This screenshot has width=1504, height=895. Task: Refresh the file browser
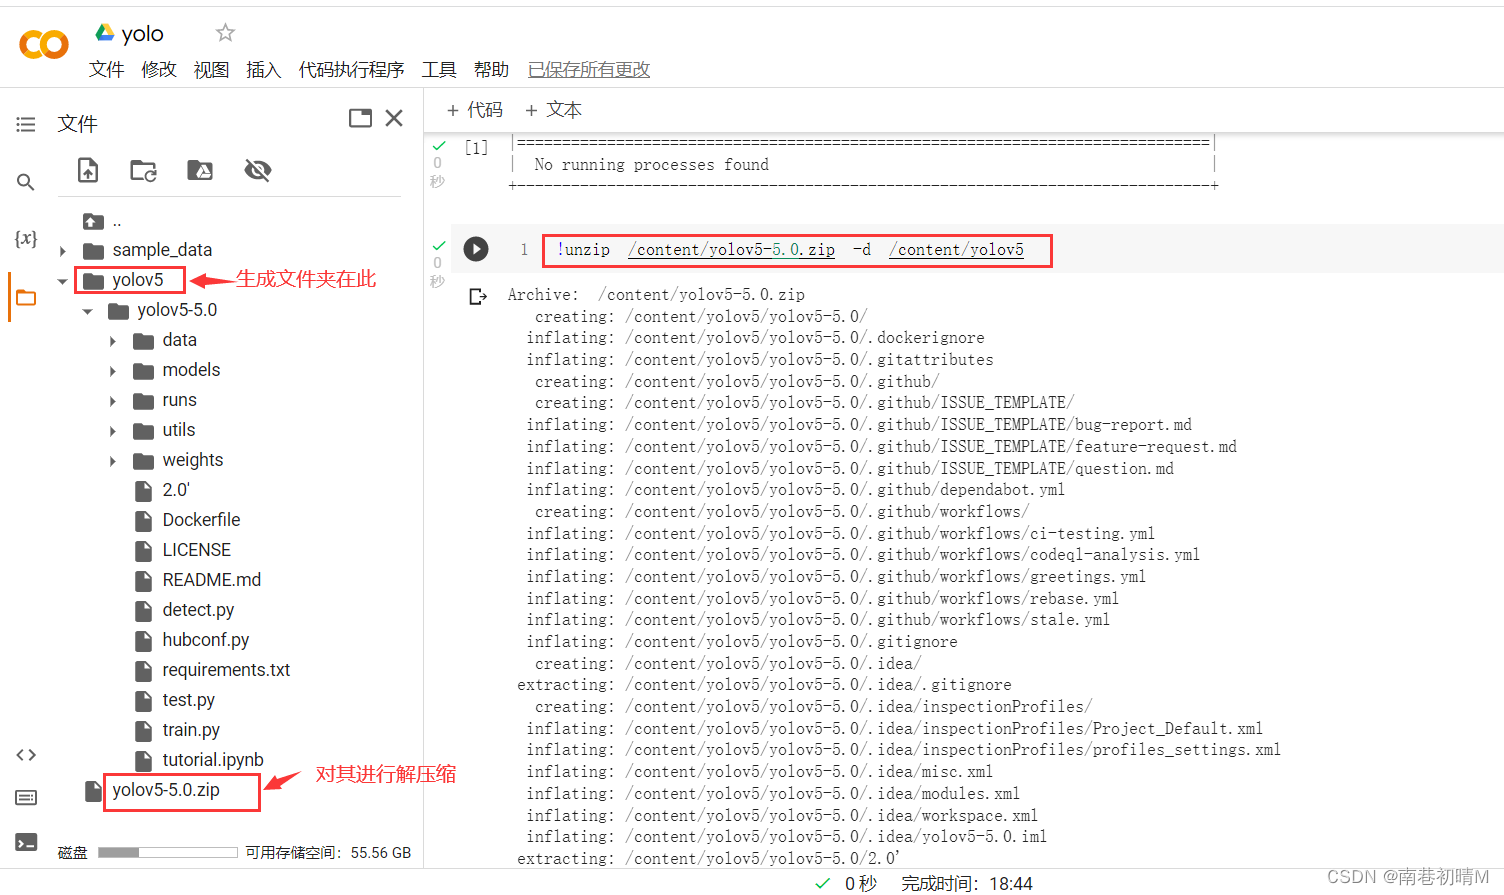143,170
